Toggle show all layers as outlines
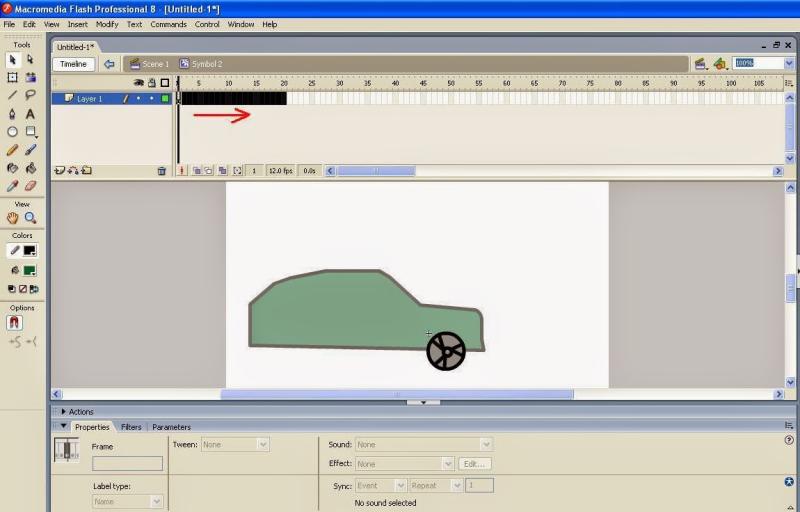 pyautogui.click(x=165, y=83)
